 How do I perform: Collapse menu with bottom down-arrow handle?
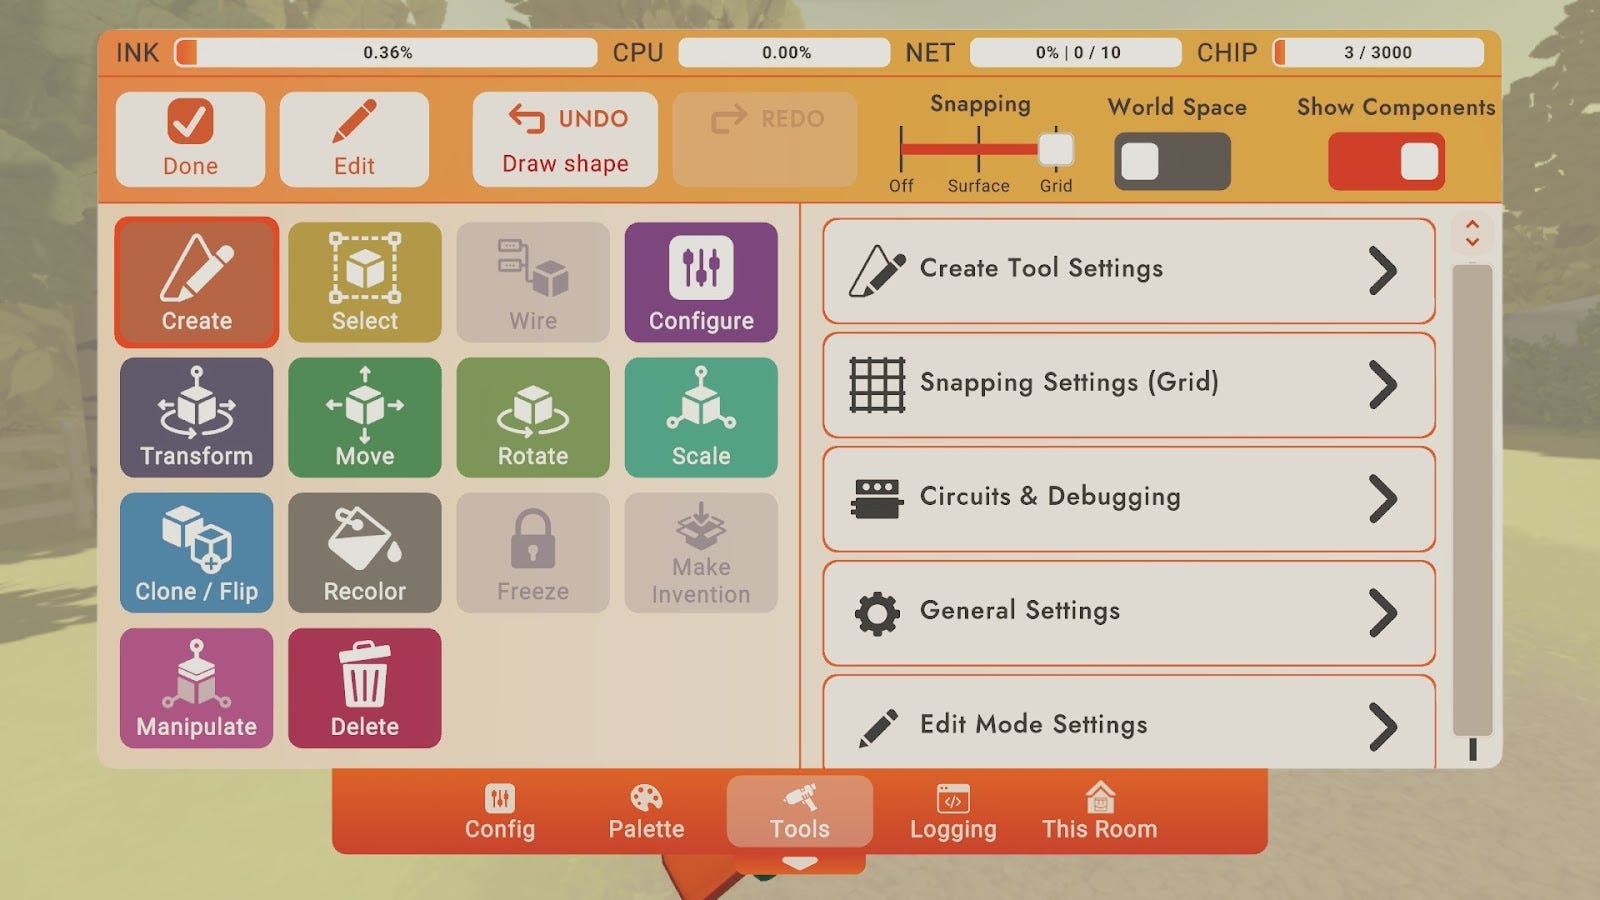800,862
